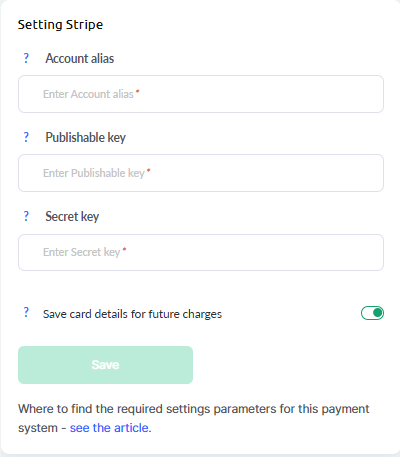
Task: Click the question mark next to Secret key
Action: click(x=26, y=216)
